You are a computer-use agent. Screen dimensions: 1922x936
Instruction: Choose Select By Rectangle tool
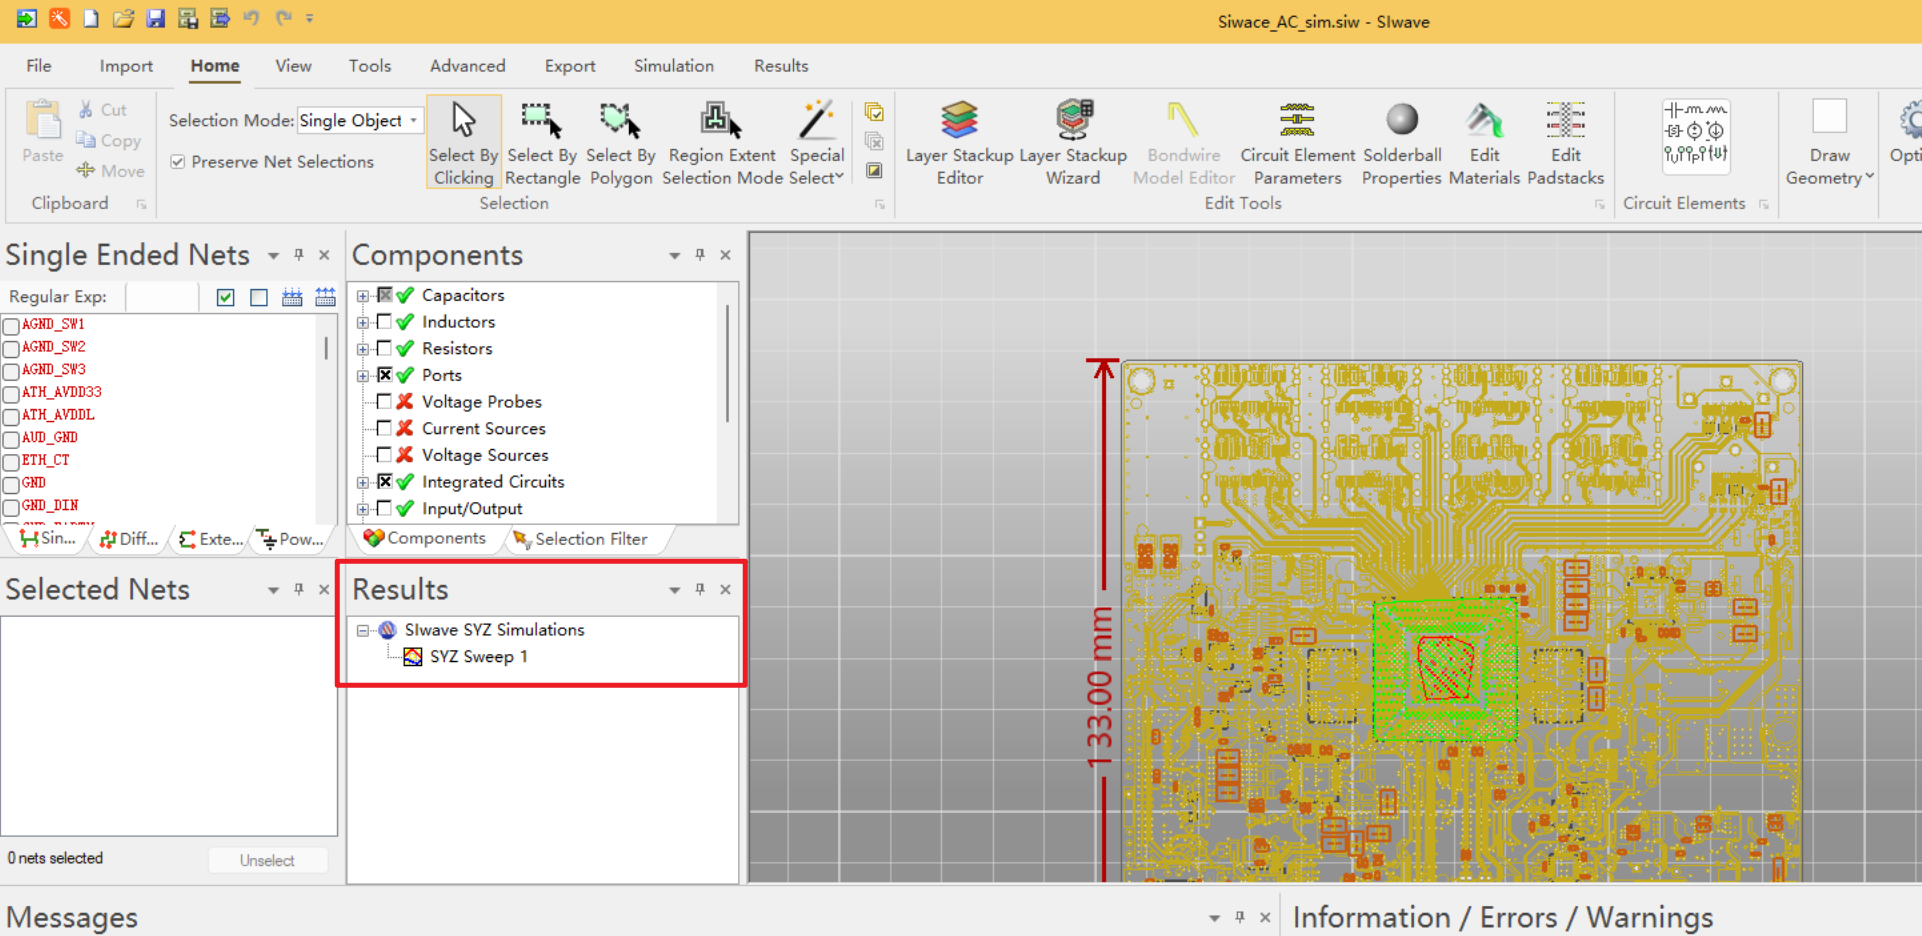click(542, 142)
